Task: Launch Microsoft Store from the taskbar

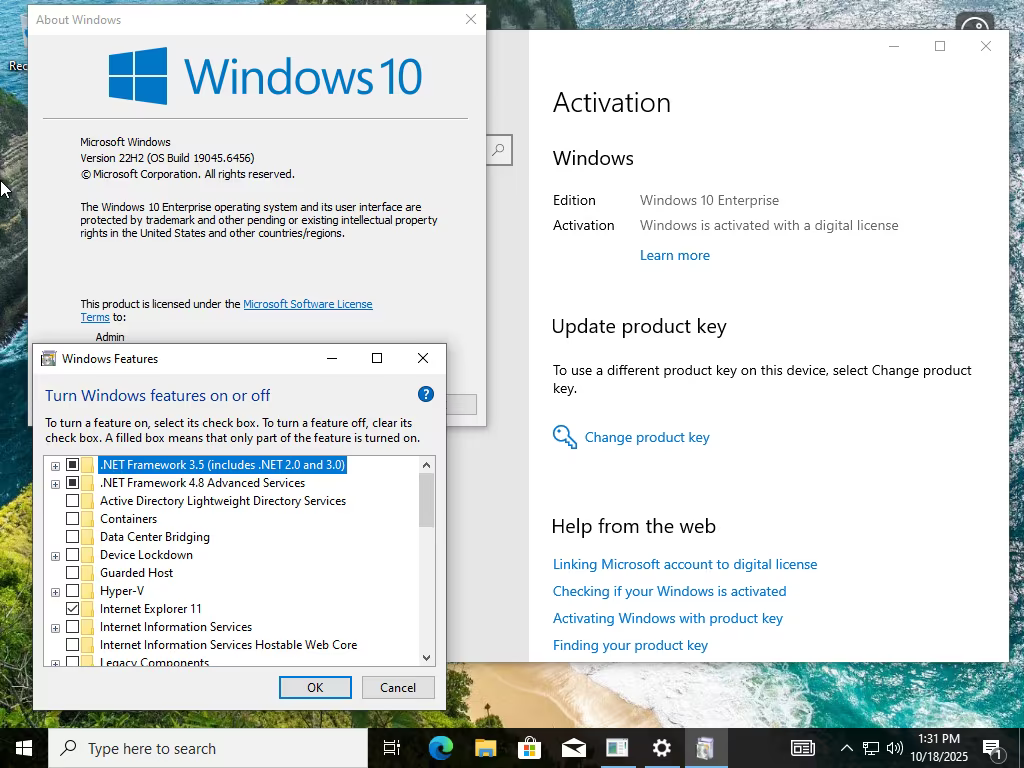Action: [530, 748]
